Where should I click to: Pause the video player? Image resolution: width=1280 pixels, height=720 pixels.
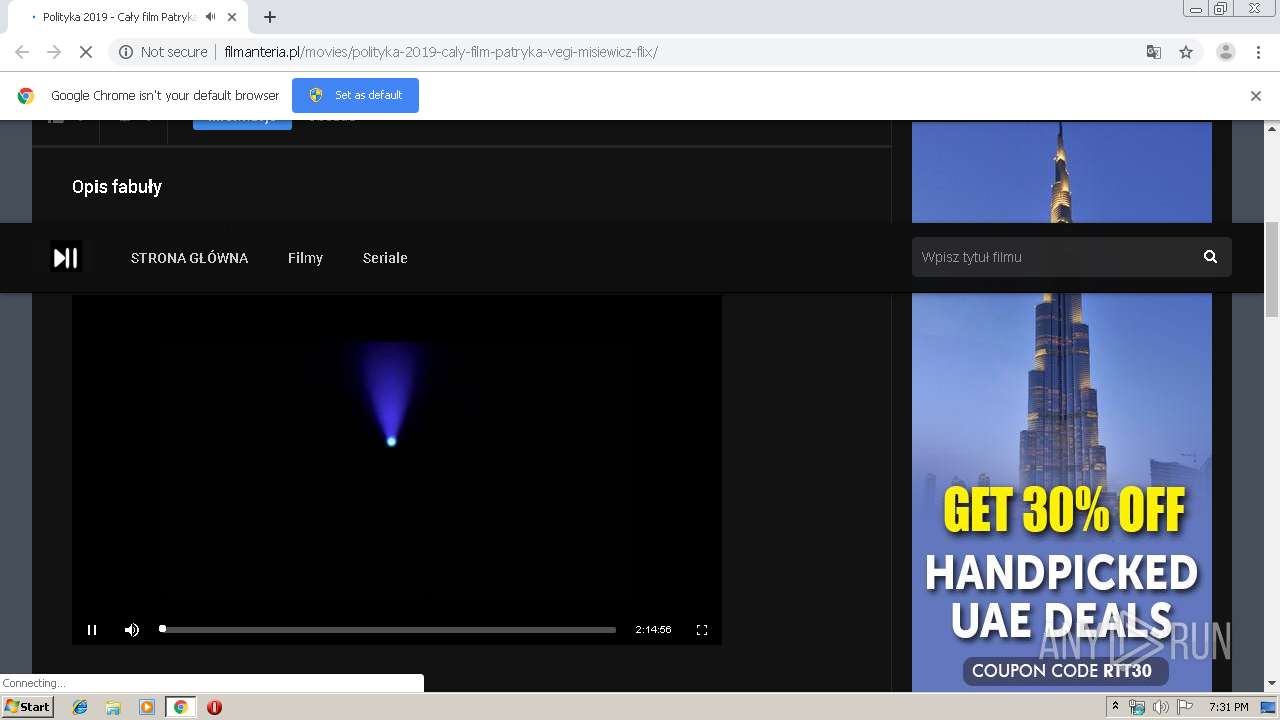(92, 630)
